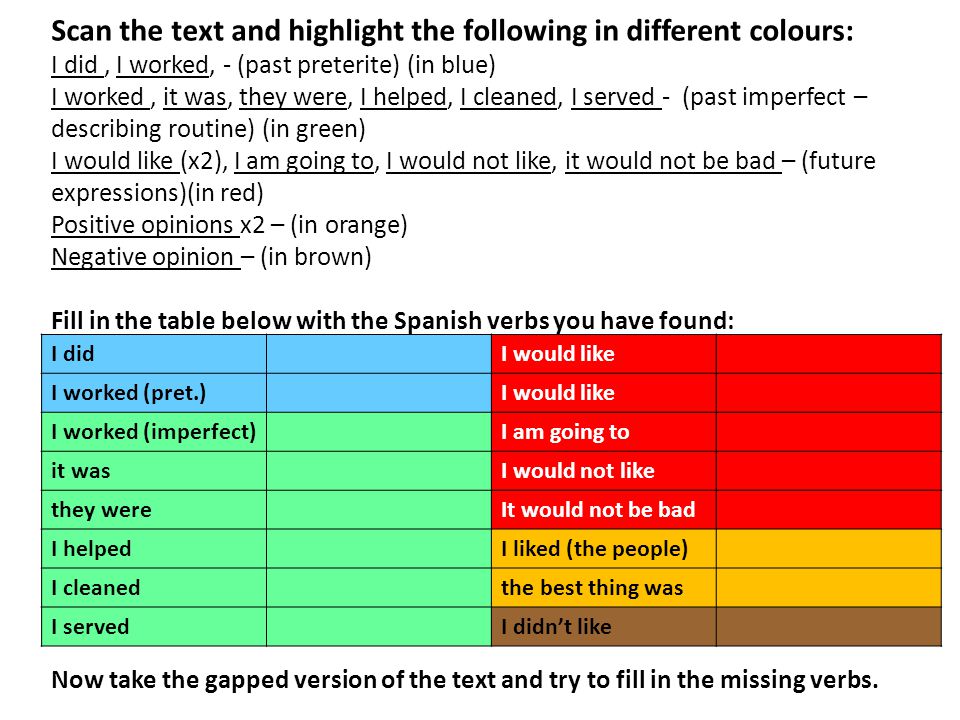960x720 pixels.
Task: Select the blank cell for 'It would not be bad'
Action: point(828,509)
